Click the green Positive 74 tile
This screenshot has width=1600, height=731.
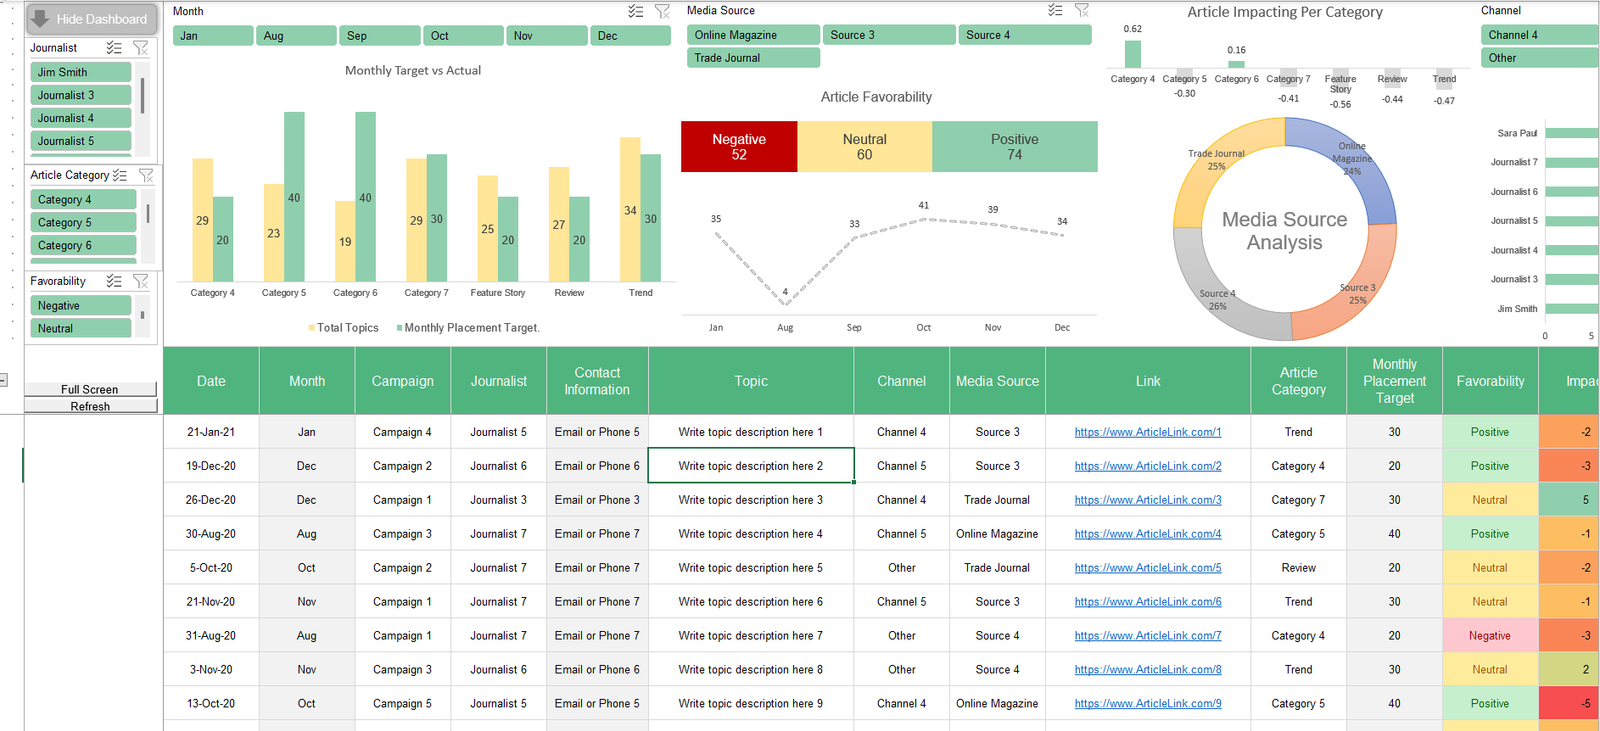pos(1015,147)
